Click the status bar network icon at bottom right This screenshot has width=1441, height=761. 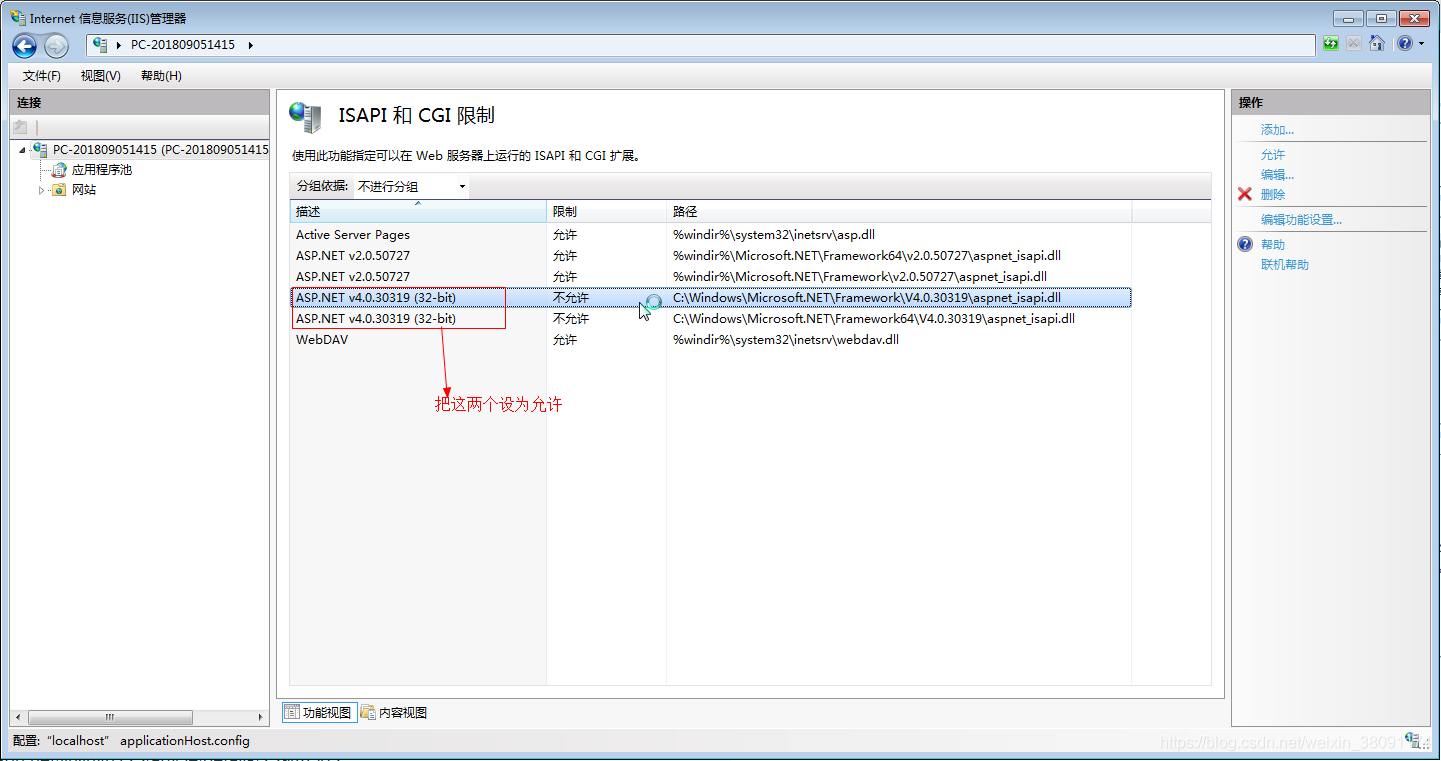1415,741
